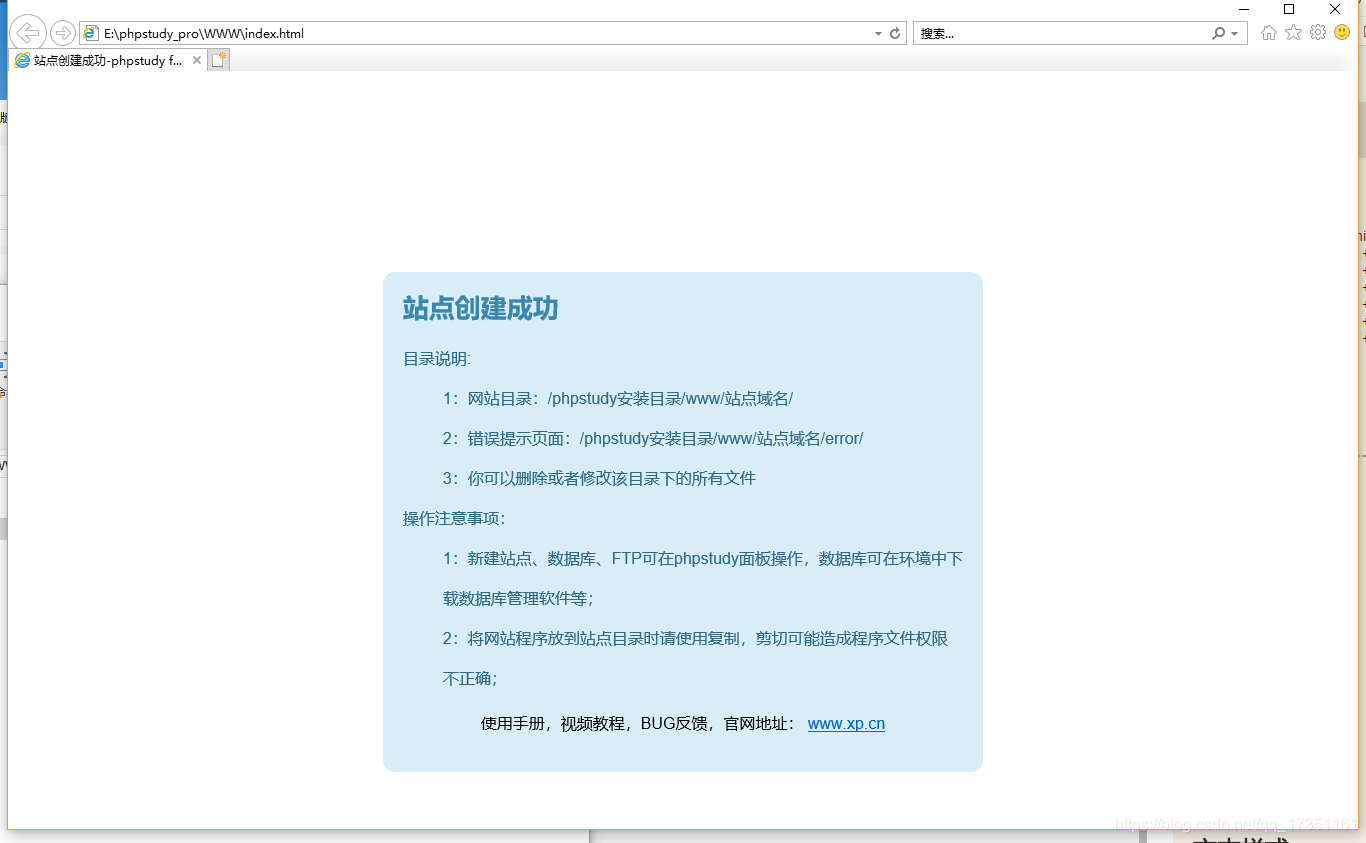1366x843 pixels.
Task: Open a new browser tab
Action: tap(218, 60)
